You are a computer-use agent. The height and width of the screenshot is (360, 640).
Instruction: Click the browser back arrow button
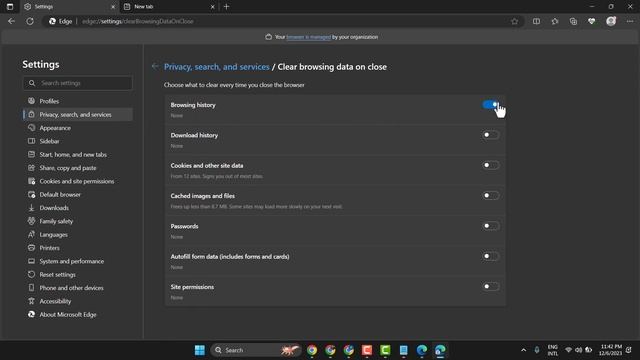click(x=11, y=21)
